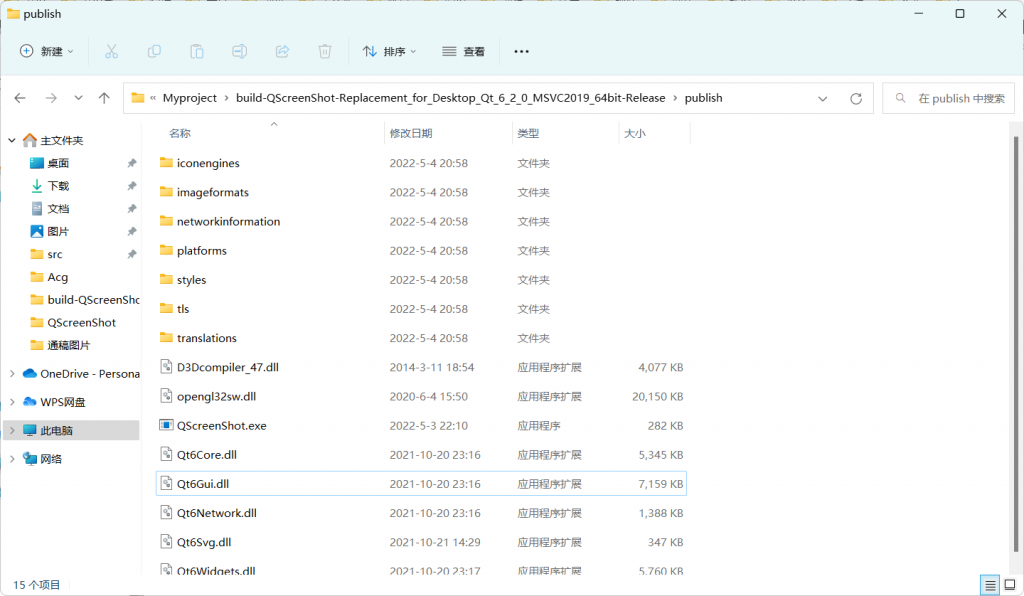Expand the WPS网盘 tree node
The image size is (1024, 596).
point(12,402)
